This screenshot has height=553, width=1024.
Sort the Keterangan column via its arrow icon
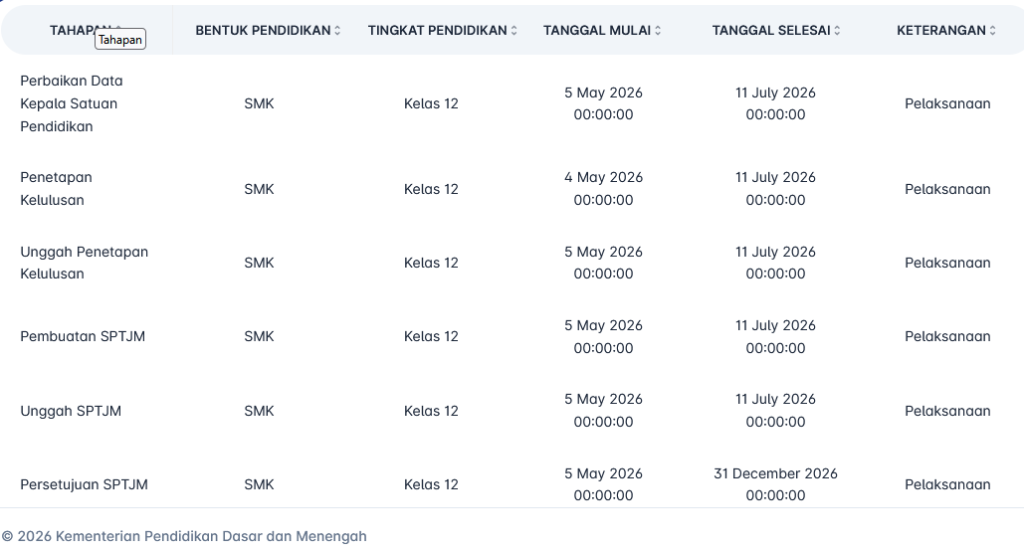(x=993, y=31)
